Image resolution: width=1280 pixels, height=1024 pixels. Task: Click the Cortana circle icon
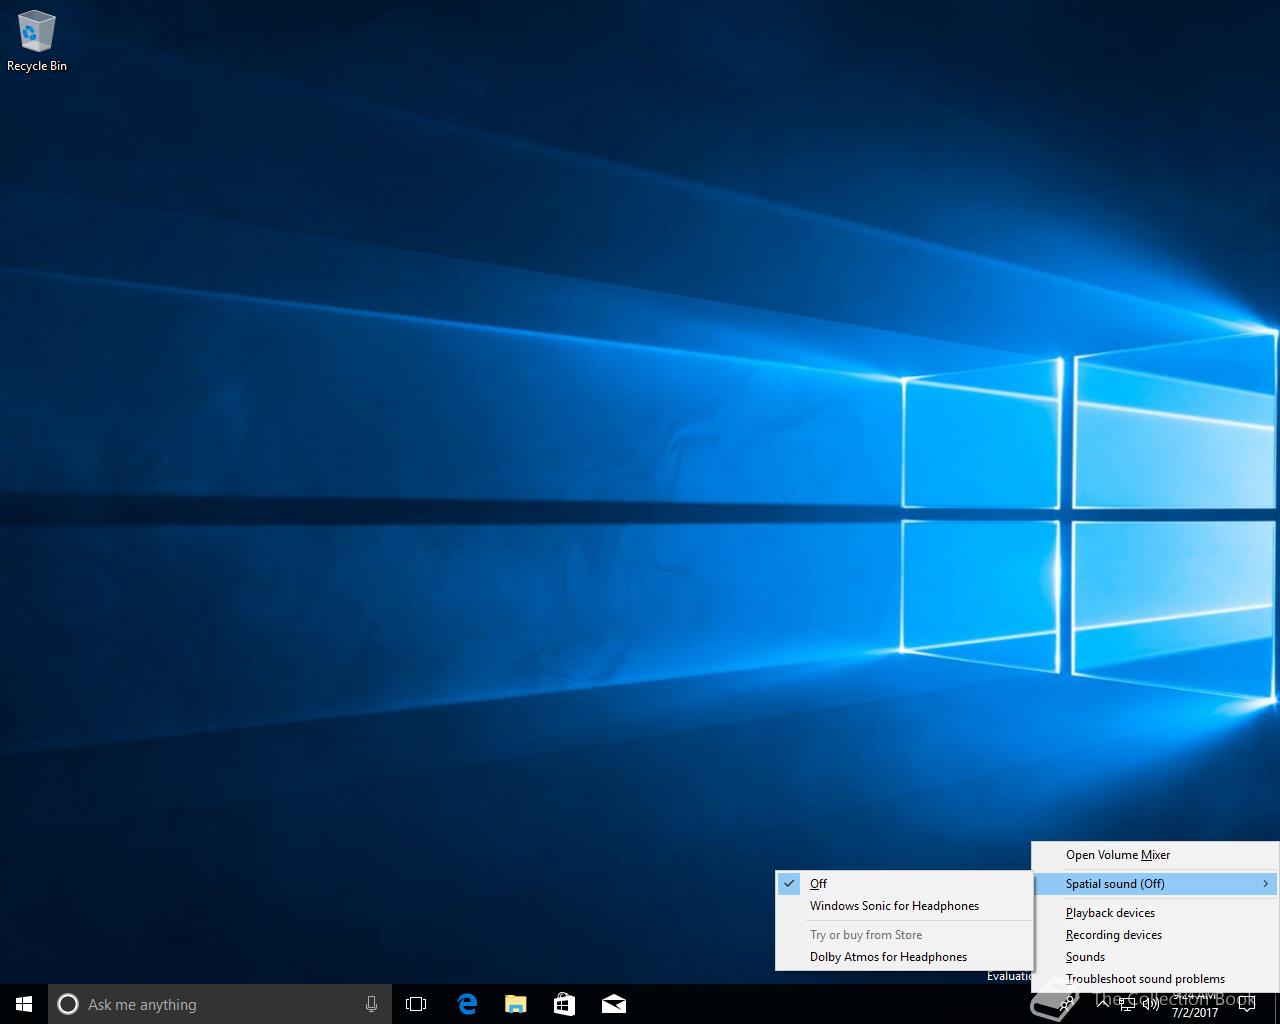coord(68,1004)
